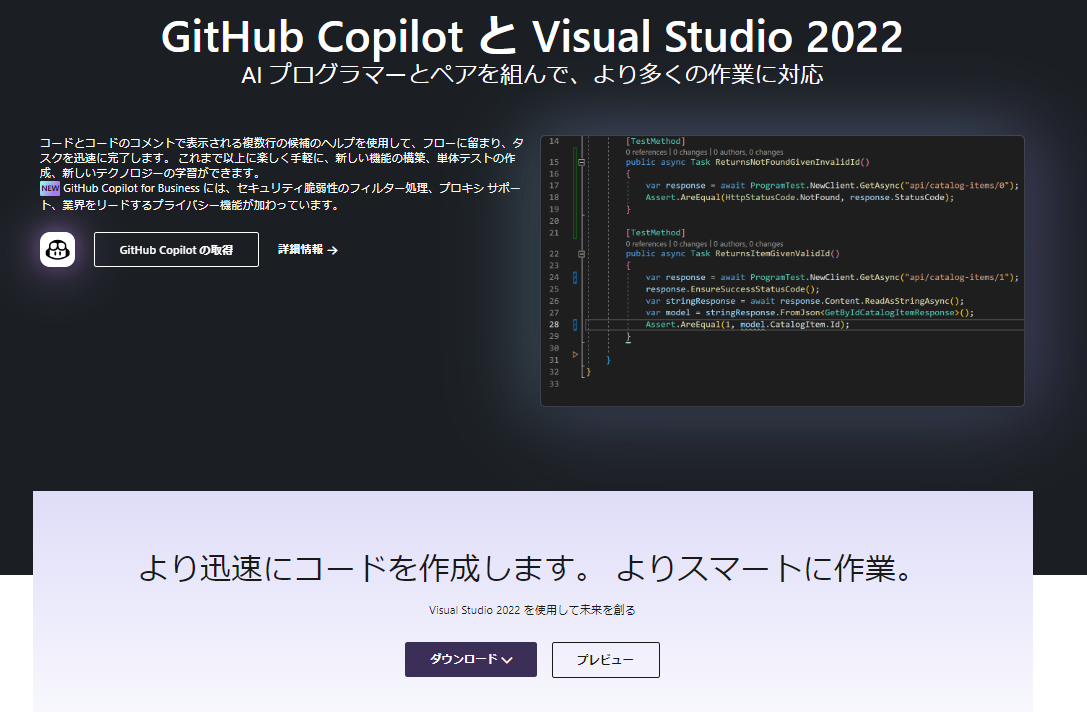Screen dimensions: 1087x712
Task: Collapse the ReturnsNotFoundGivenInvalidId method fold box
Action: 581,161
